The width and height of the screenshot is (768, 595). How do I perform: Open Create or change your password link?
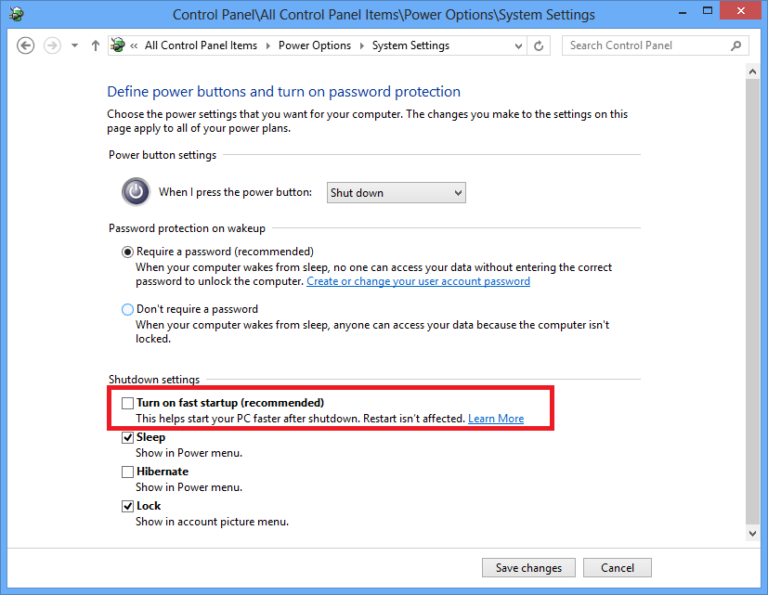coord(418,282)
